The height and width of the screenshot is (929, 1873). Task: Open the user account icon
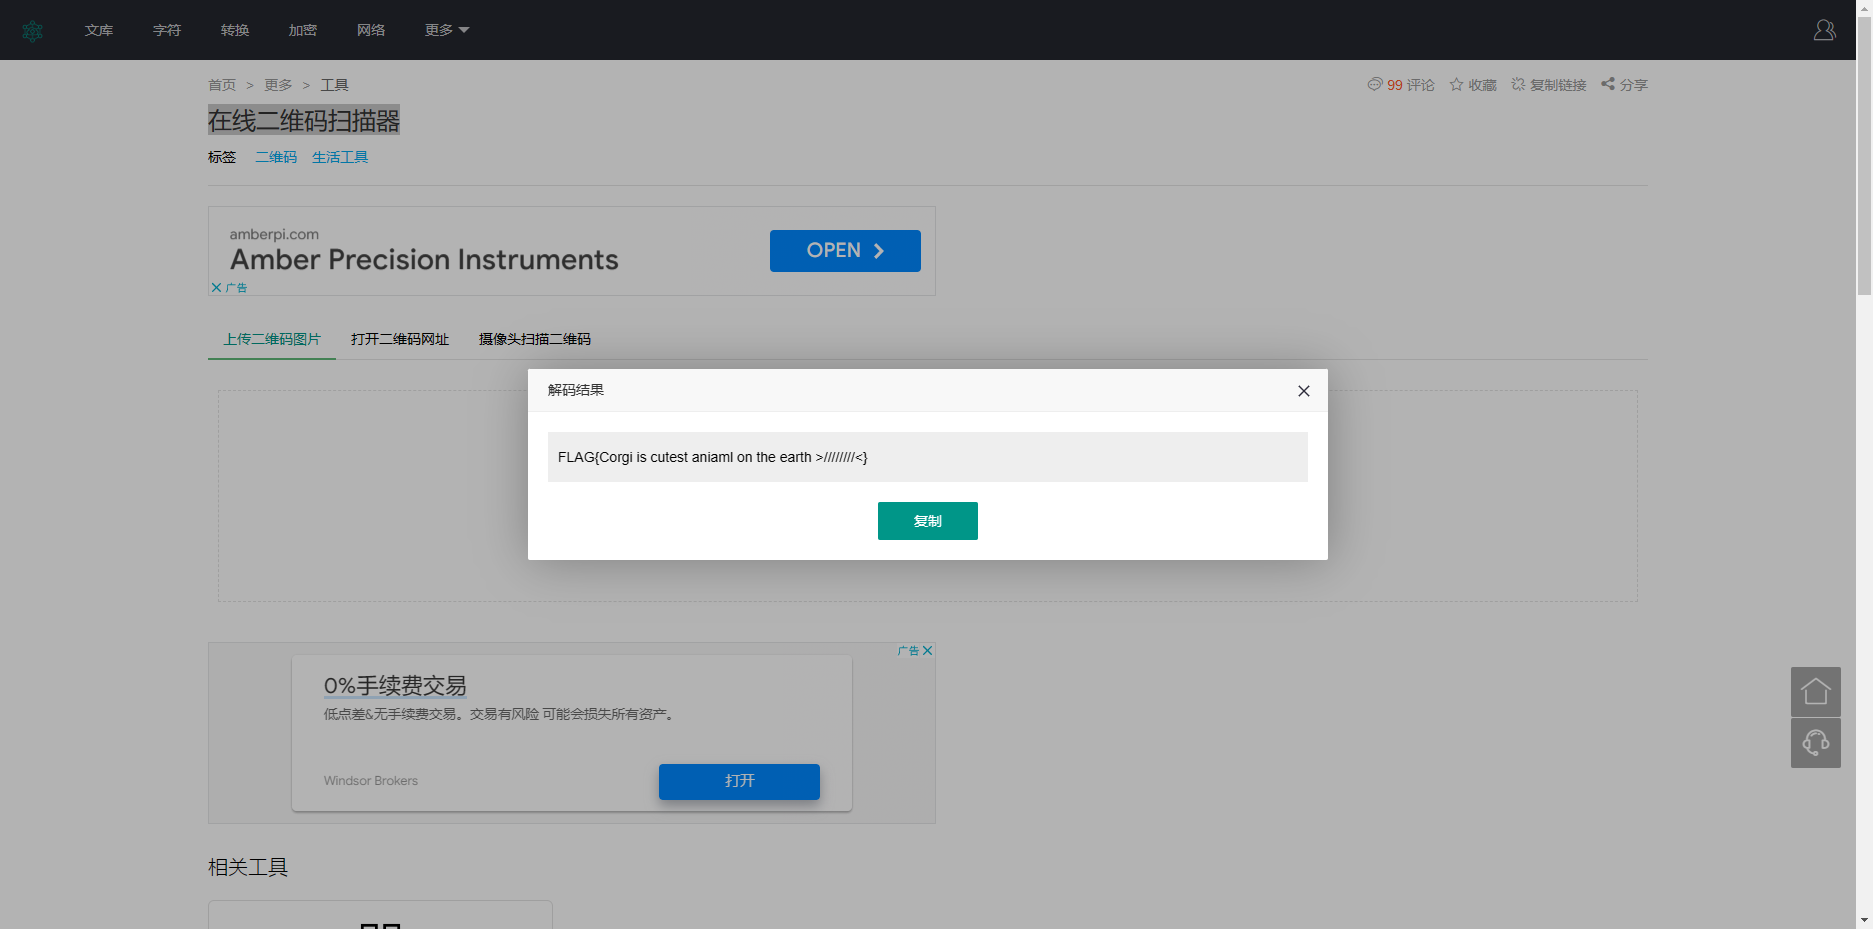pyautogui.click(x=1824, y=30)
